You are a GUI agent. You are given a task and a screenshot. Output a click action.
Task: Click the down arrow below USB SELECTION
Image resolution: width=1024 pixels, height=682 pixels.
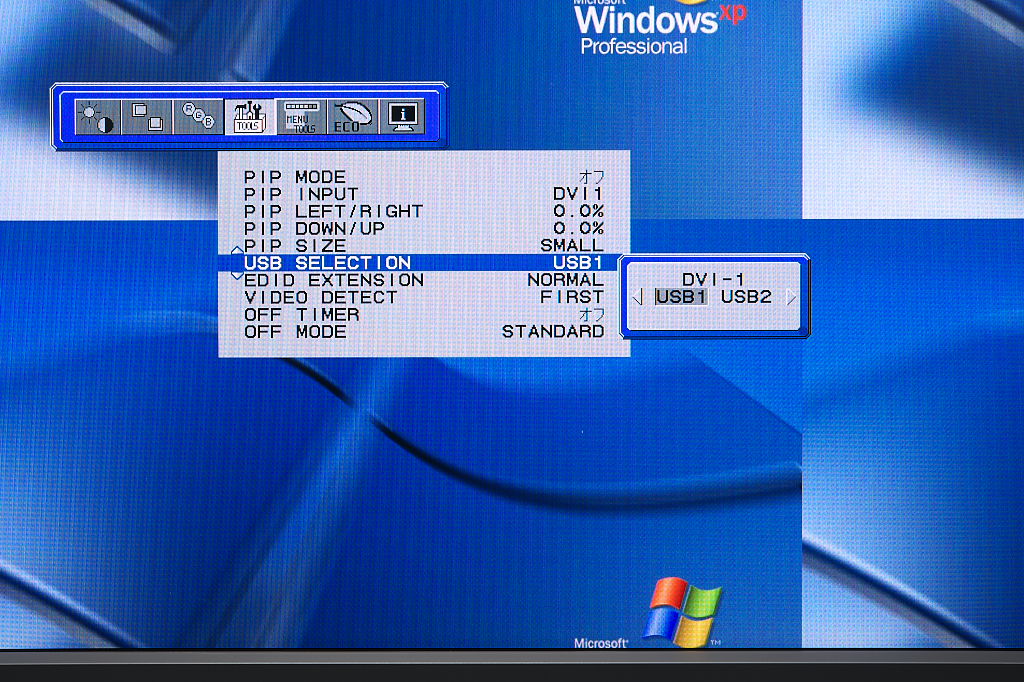[x=237, y=274]
